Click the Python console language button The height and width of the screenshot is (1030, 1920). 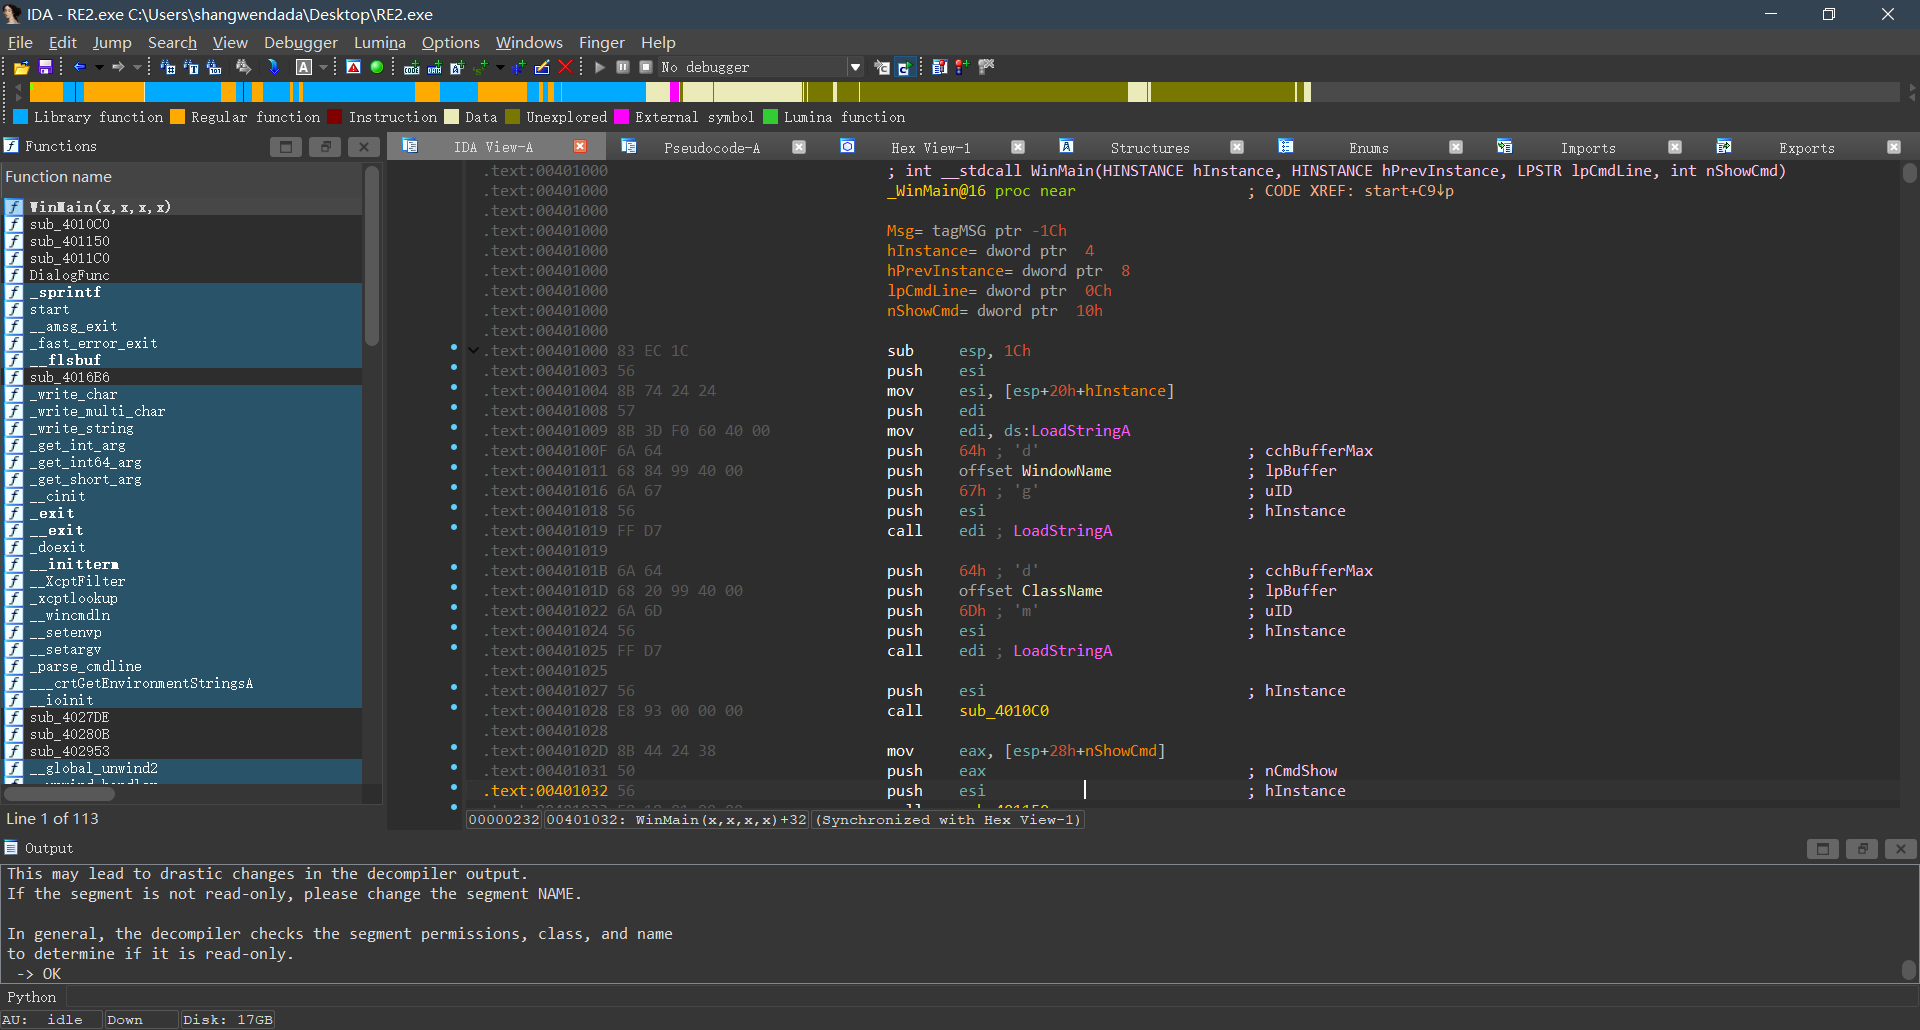[x=32, y=997]
